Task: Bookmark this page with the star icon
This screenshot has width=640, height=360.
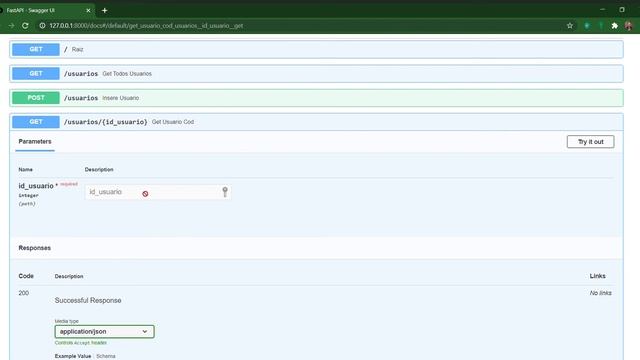Action: coord(570,26)
